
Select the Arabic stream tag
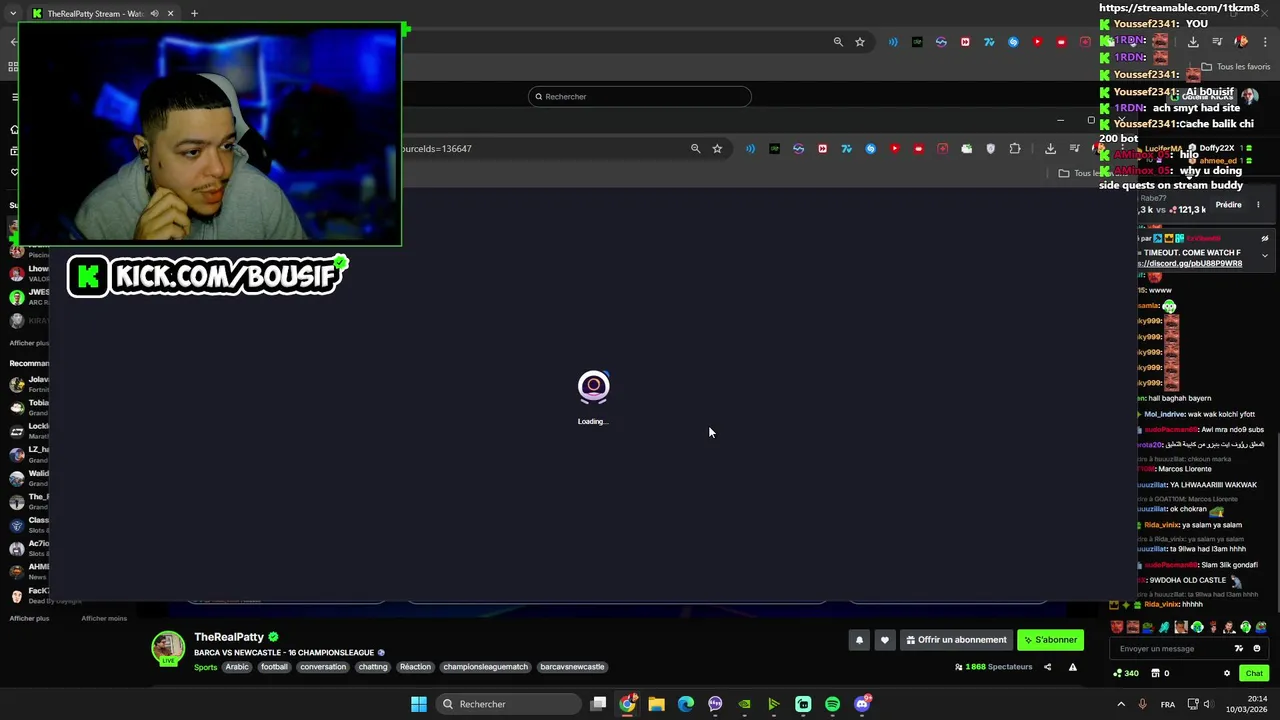237,667
